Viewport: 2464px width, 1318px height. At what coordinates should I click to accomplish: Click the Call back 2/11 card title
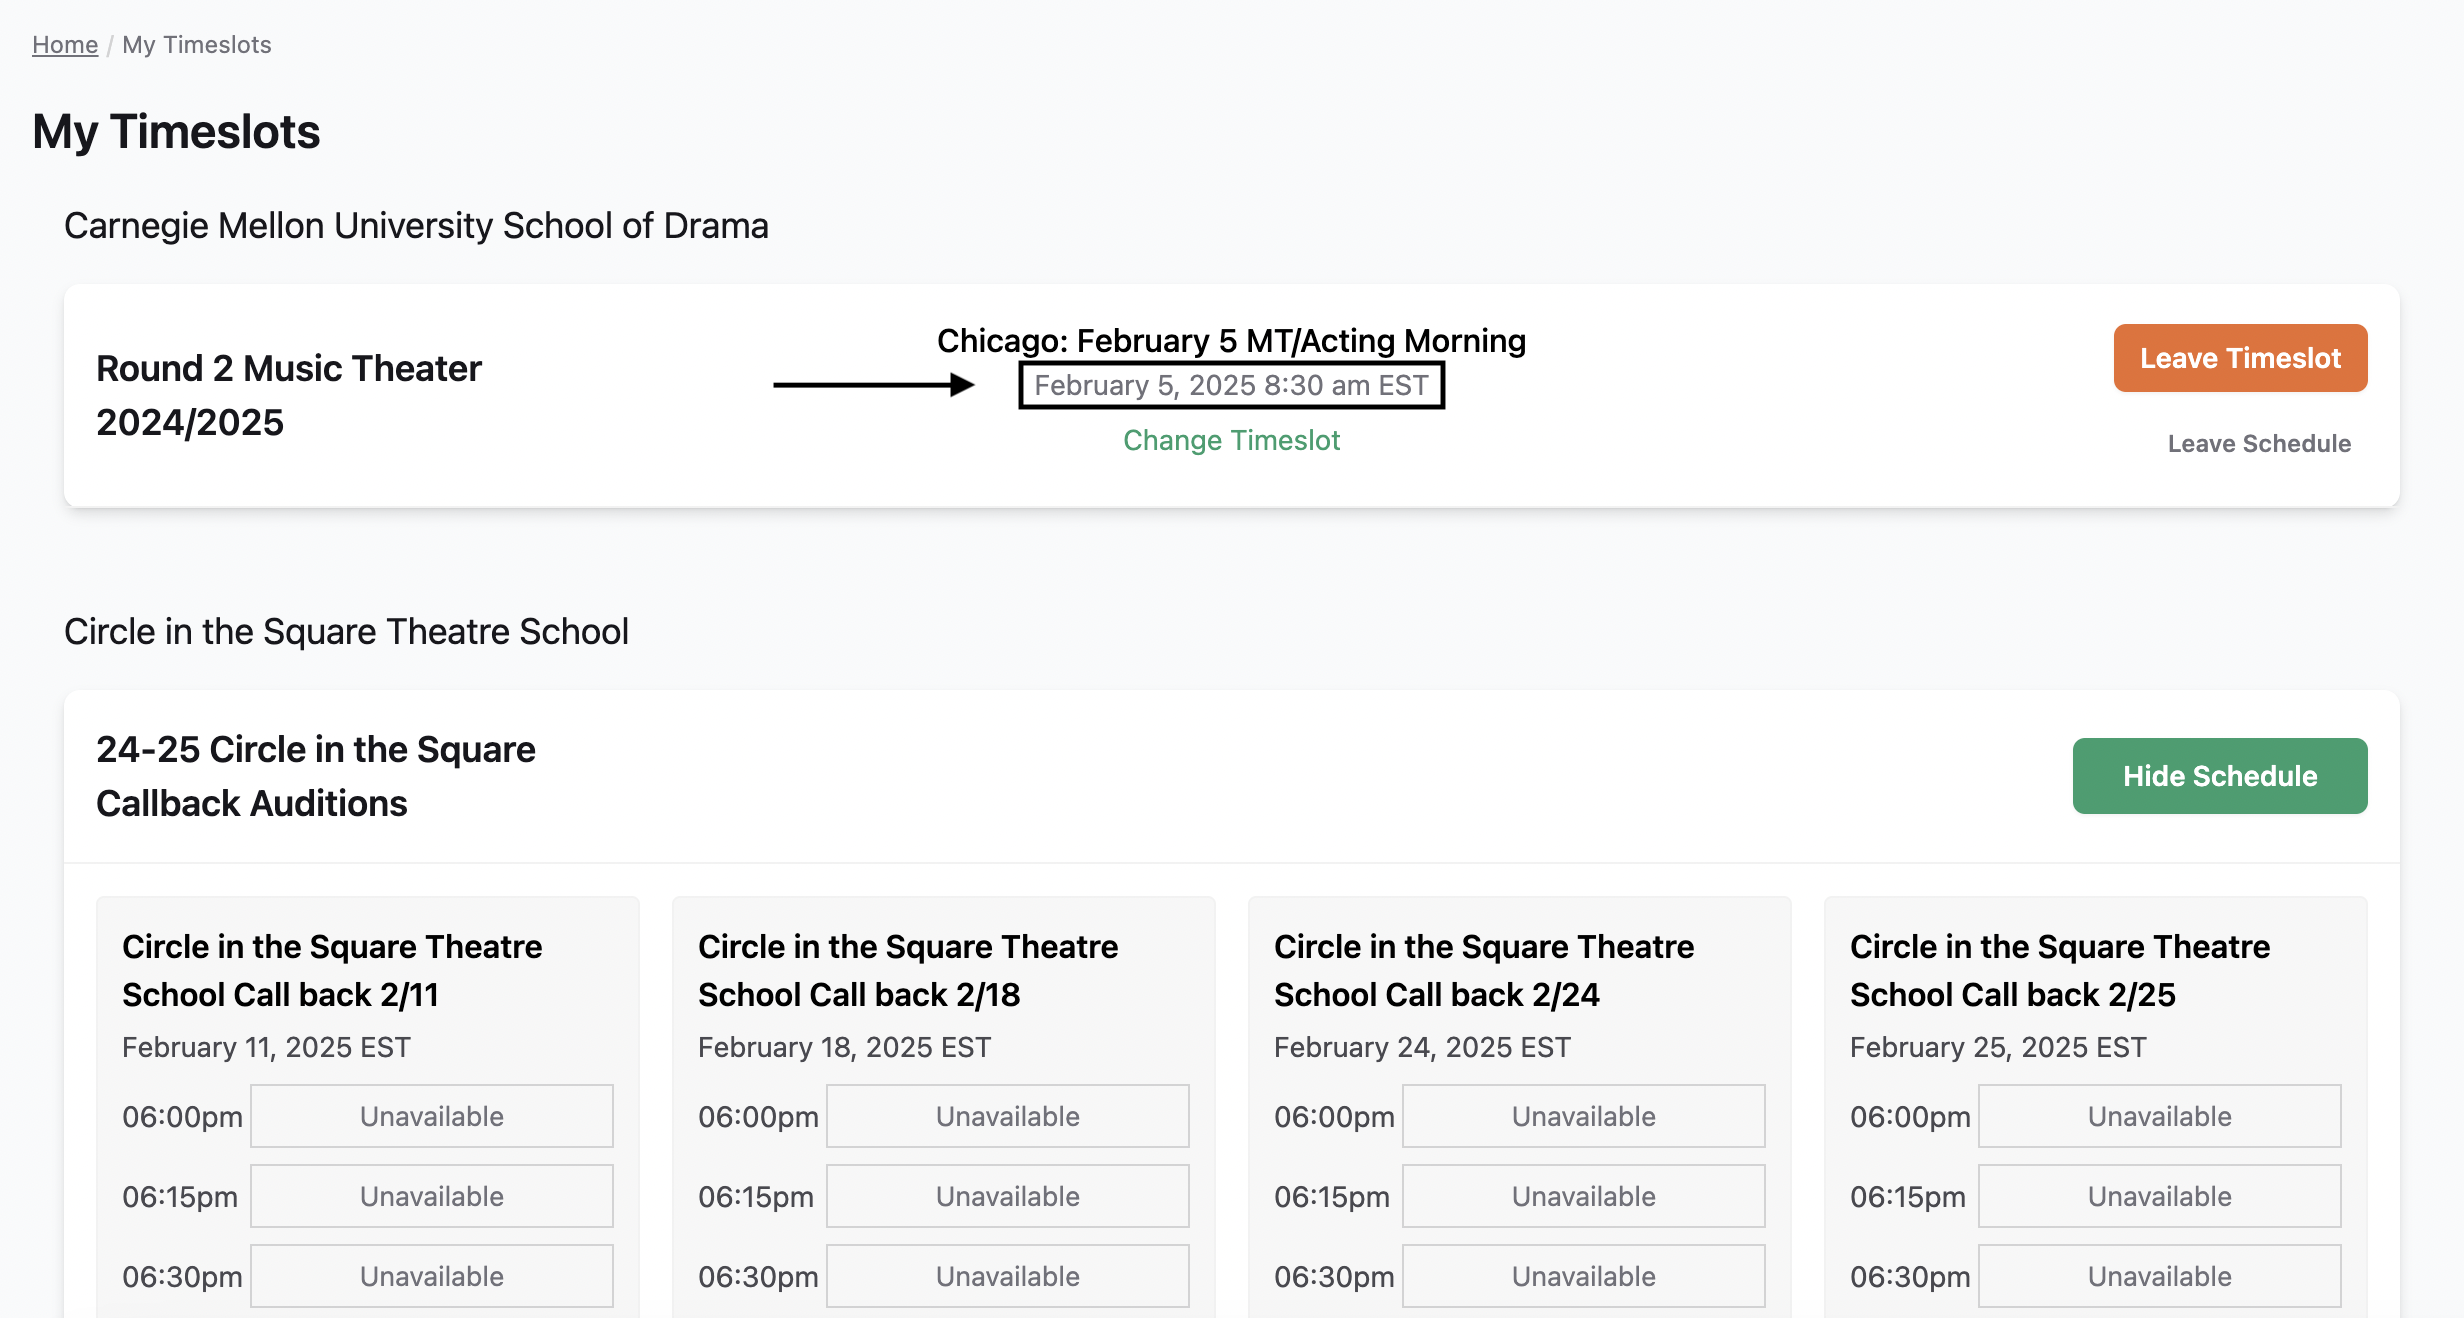tap(332, 970)
